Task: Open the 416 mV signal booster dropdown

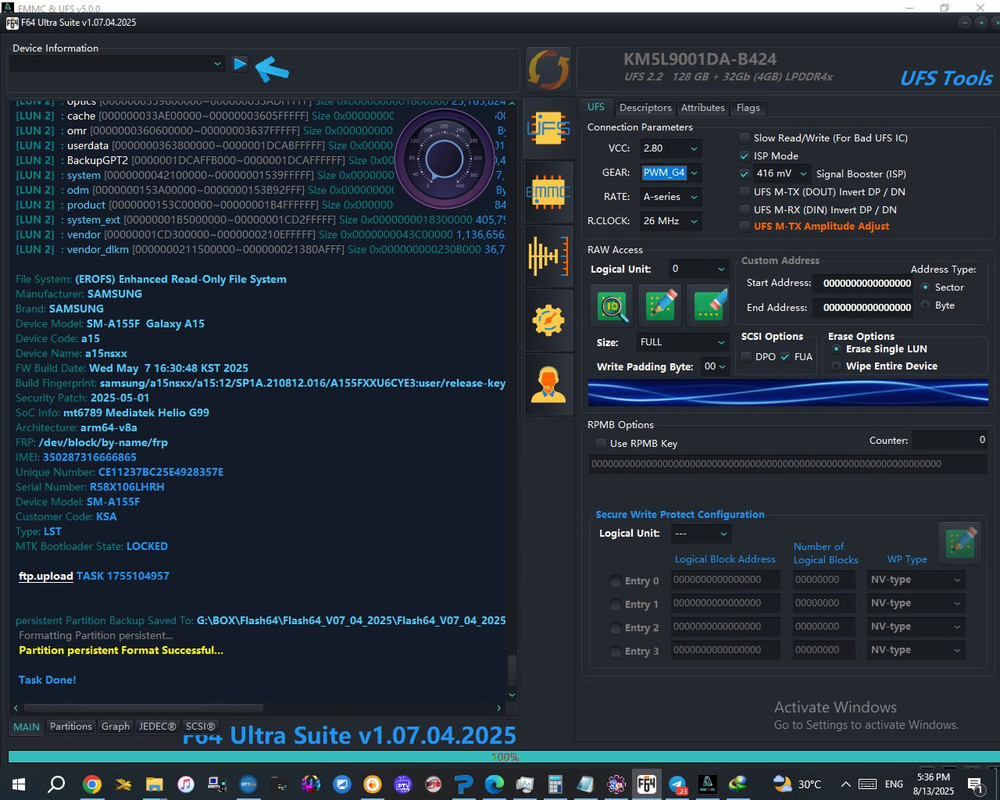Action: pos(782,174)
